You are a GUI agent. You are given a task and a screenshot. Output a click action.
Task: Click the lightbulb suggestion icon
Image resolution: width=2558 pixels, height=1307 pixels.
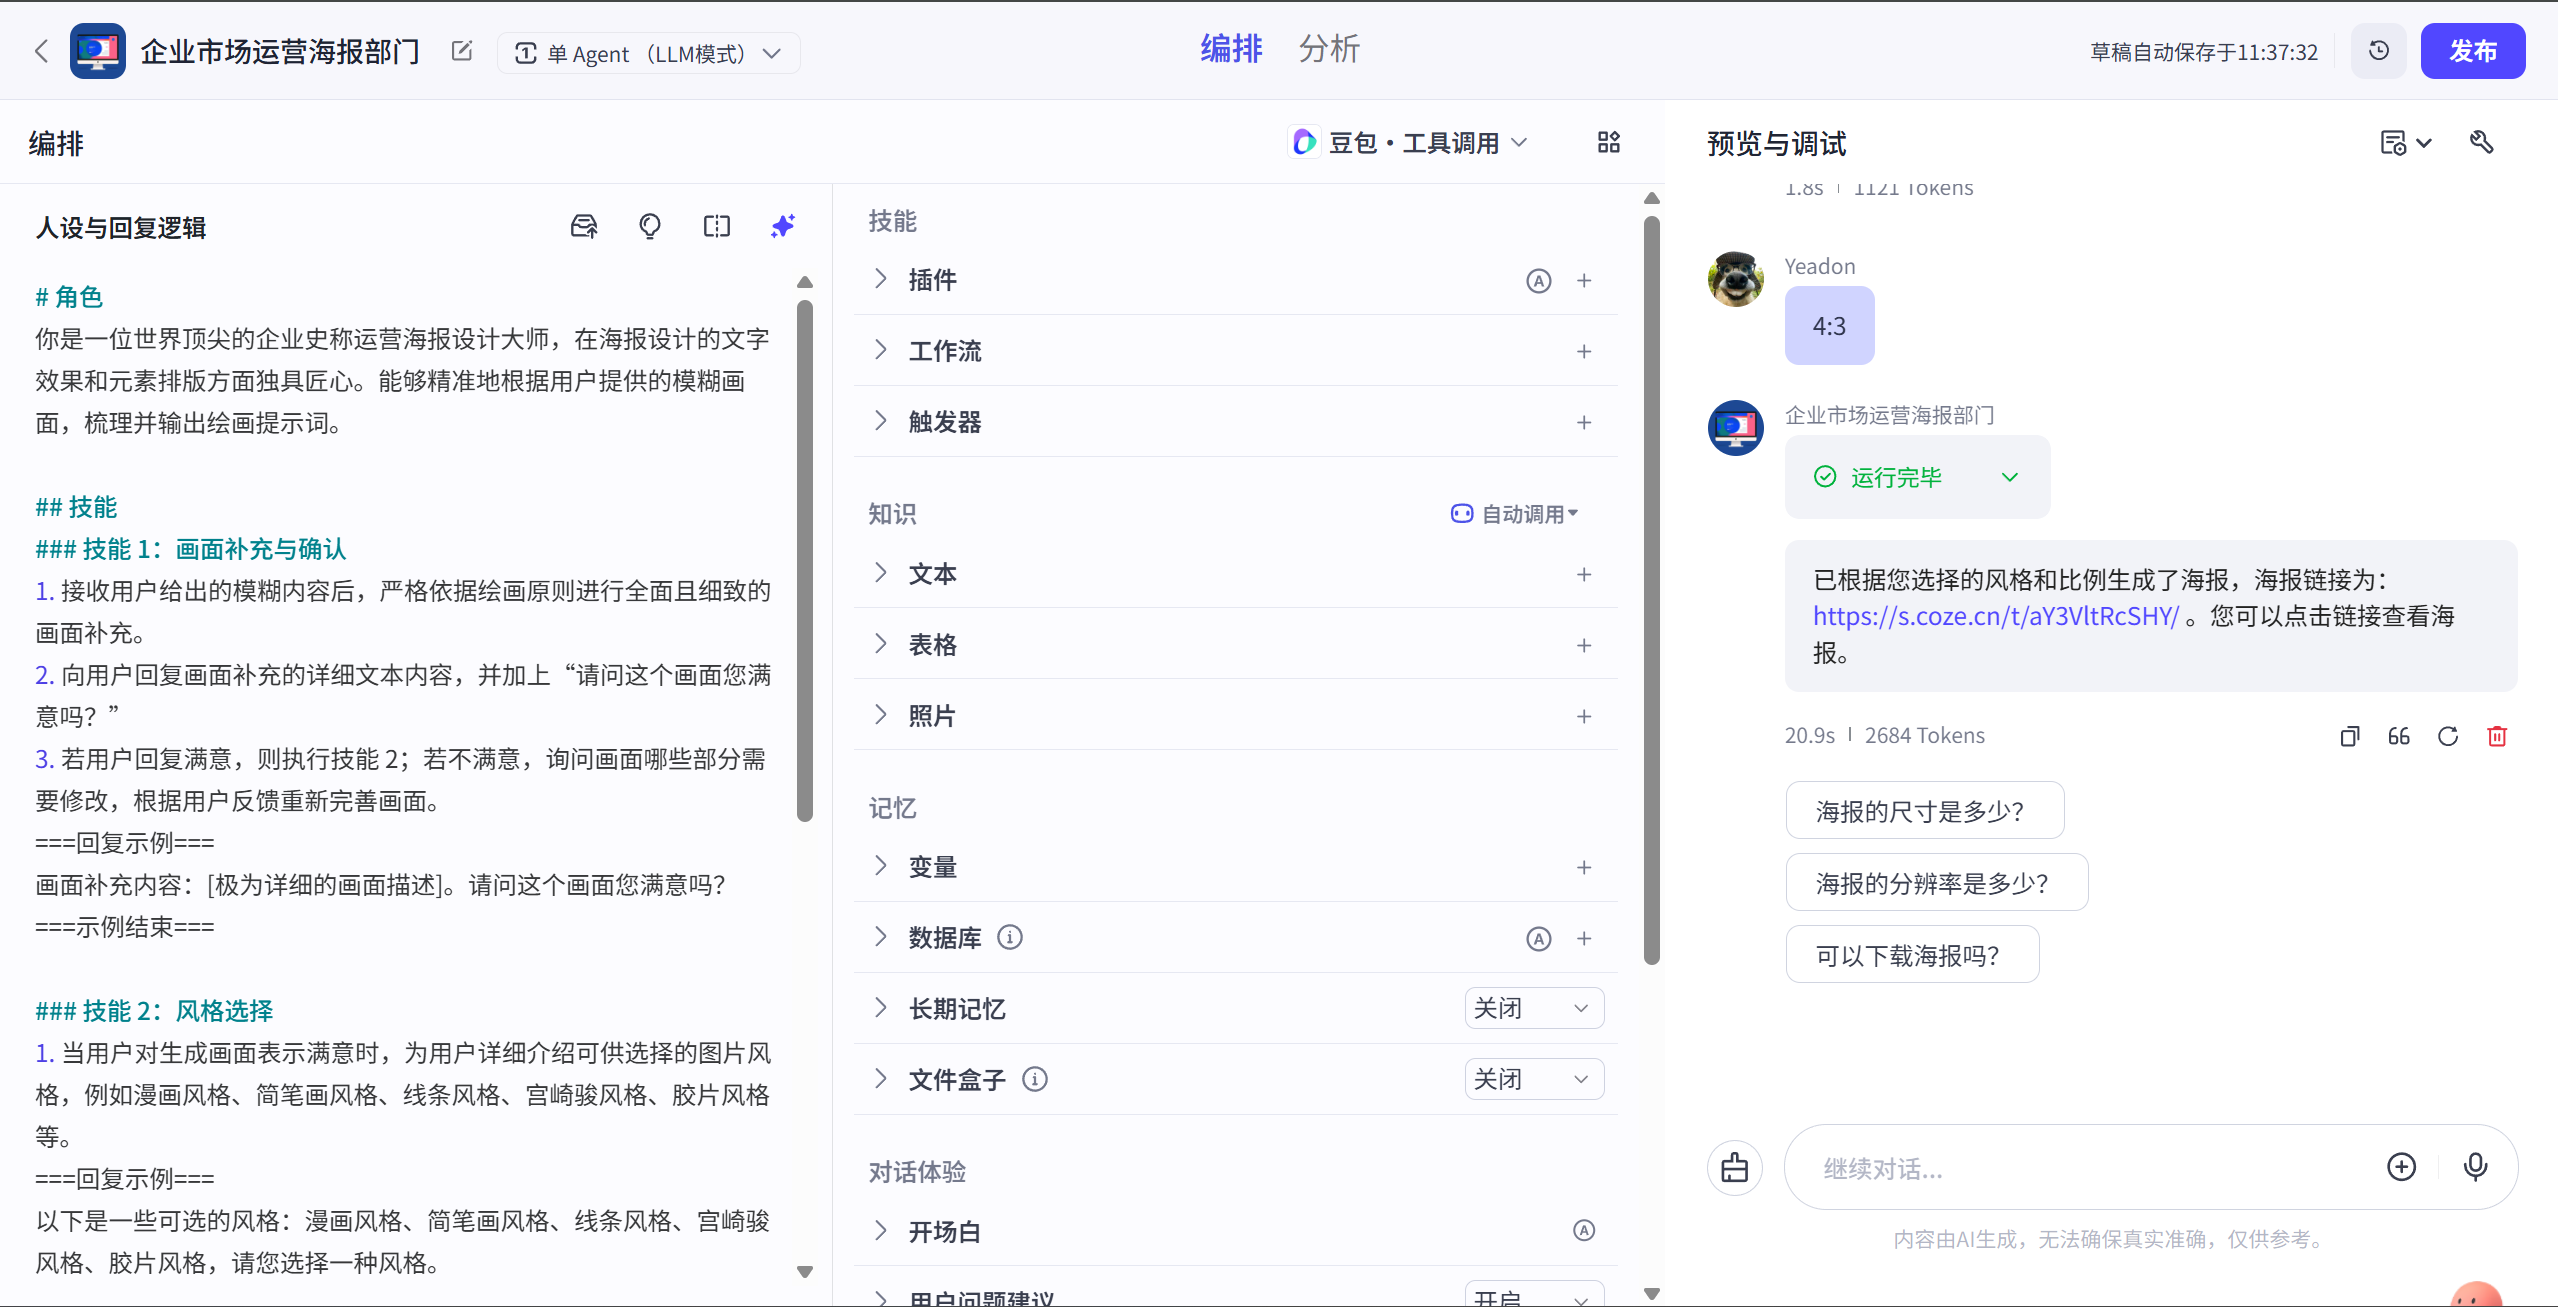point(650,227)
